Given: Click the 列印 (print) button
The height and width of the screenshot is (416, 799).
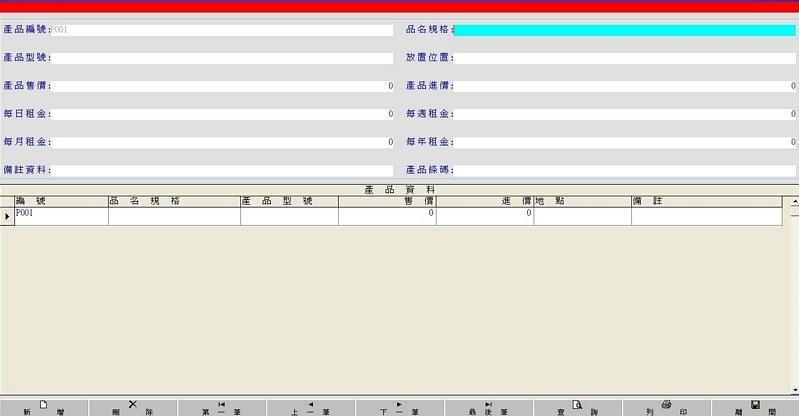Looking at the screenshot, I should [666, 408].
